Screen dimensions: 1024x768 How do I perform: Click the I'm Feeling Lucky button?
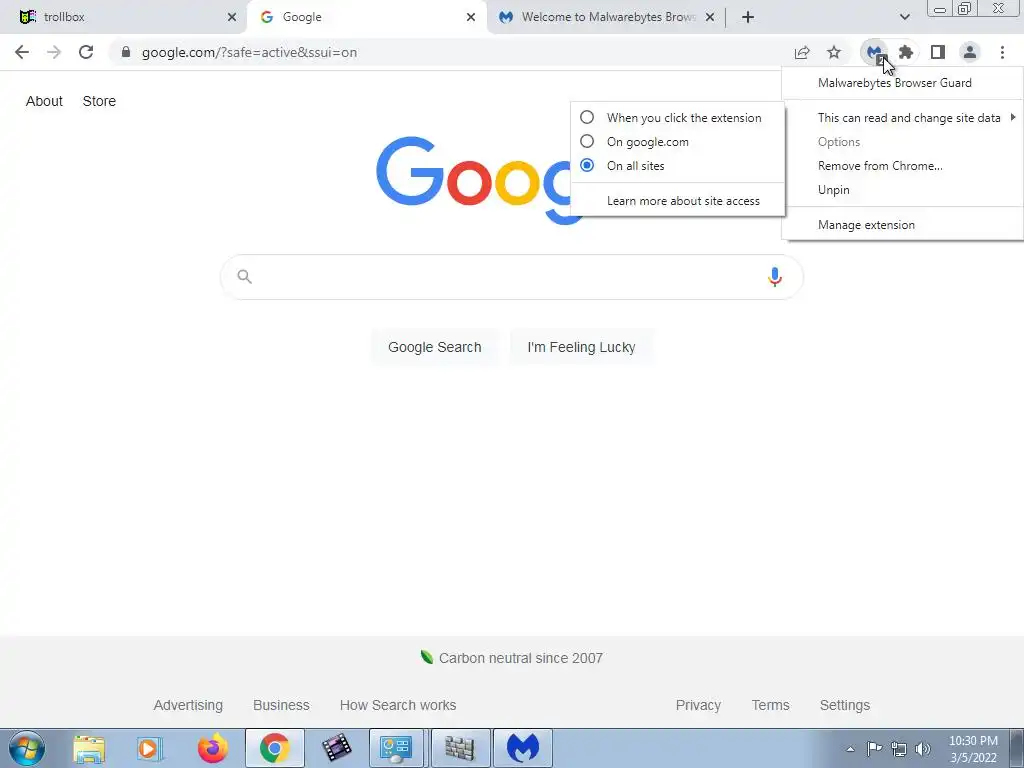(581, 347)
